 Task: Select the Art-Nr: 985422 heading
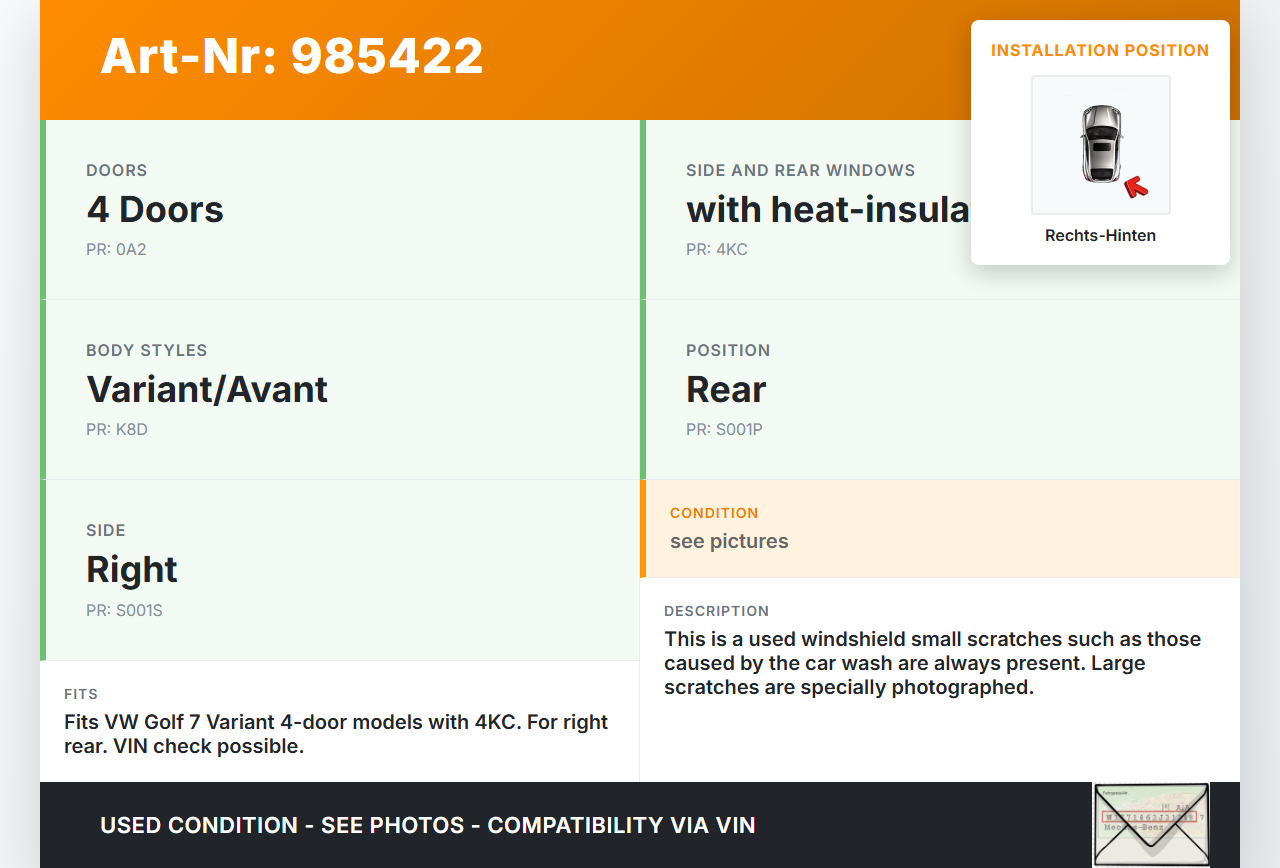[292, 56]
